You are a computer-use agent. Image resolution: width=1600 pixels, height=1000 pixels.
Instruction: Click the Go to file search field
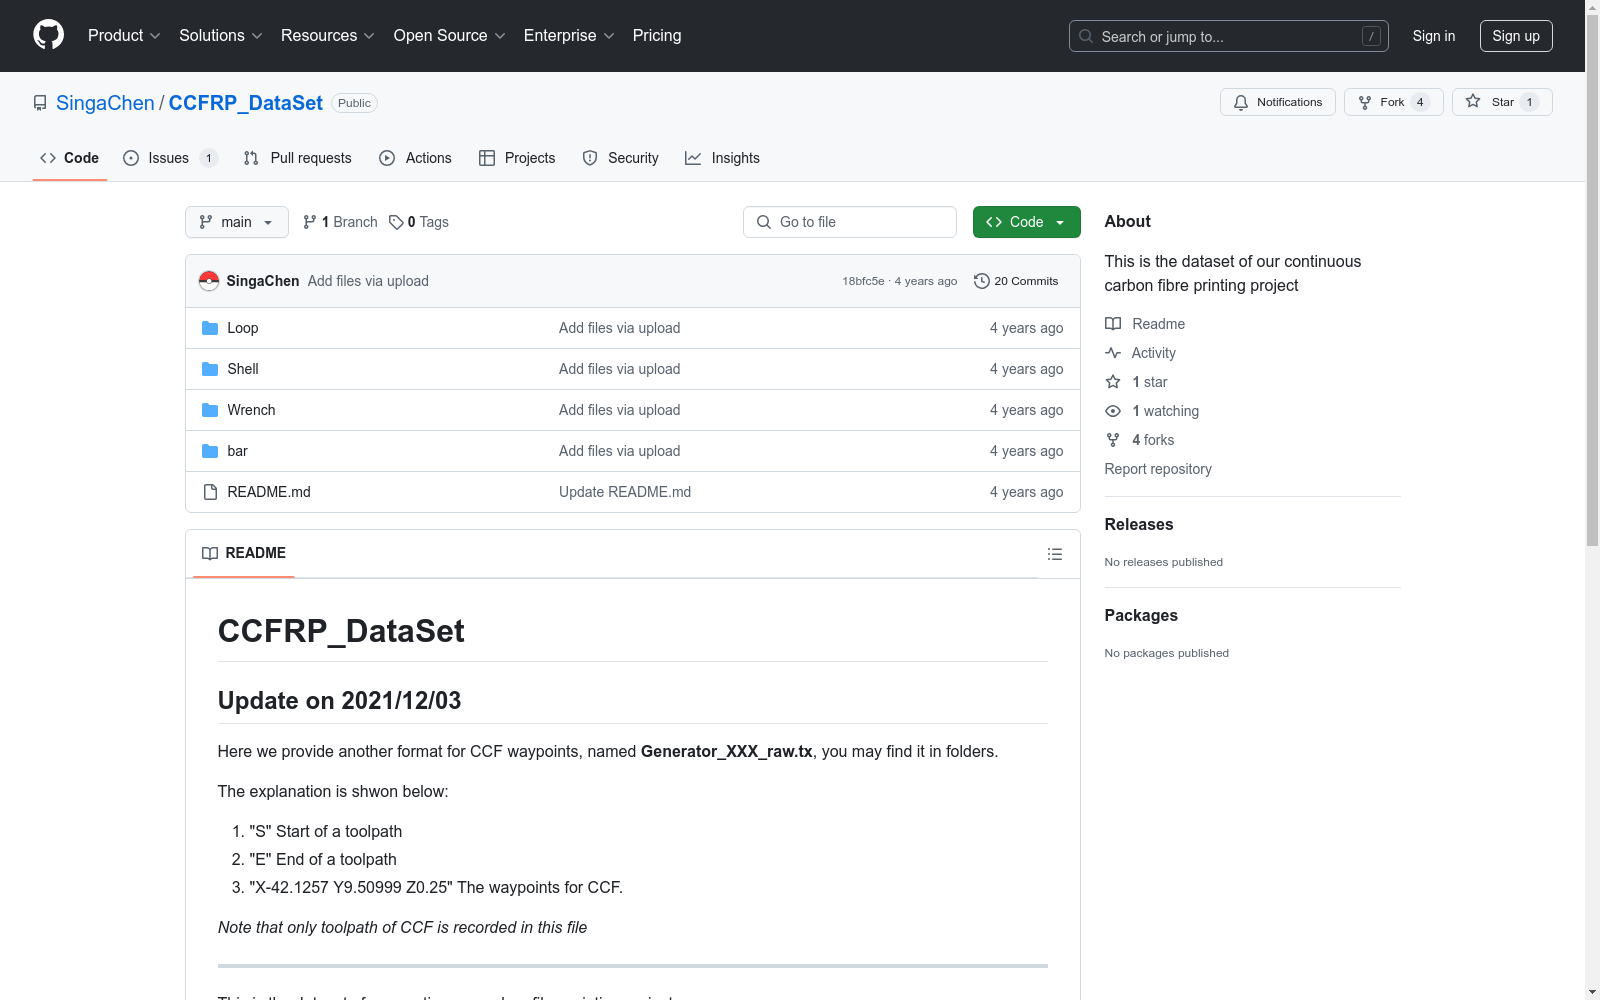[x=850, y=222]
